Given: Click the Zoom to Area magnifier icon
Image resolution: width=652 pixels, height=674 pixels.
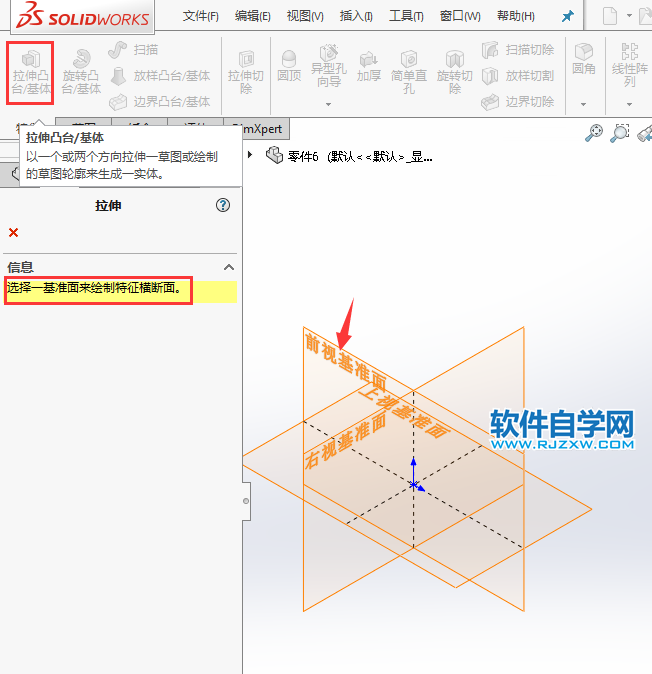Looking at the screenshot, I should coord(620,133).
